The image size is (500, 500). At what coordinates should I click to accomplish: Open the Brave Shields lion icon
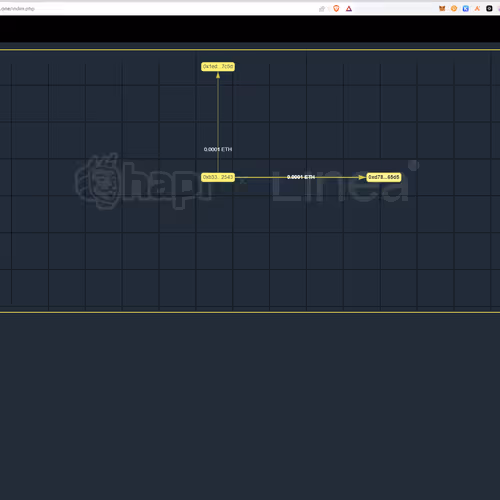(x=336, y=9)
